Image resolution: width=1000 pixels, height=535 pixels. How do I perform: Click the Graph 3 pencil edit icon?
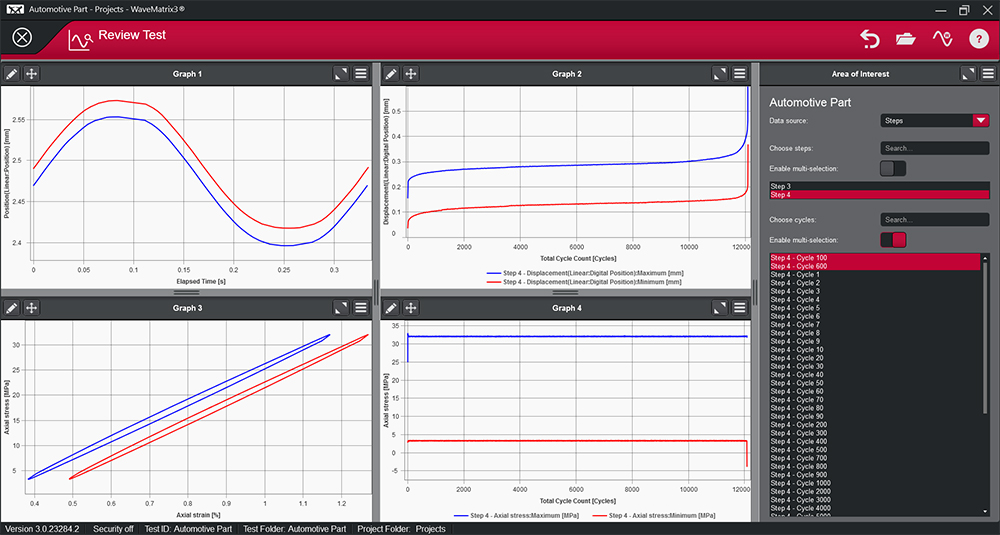[x=11, y=308]
